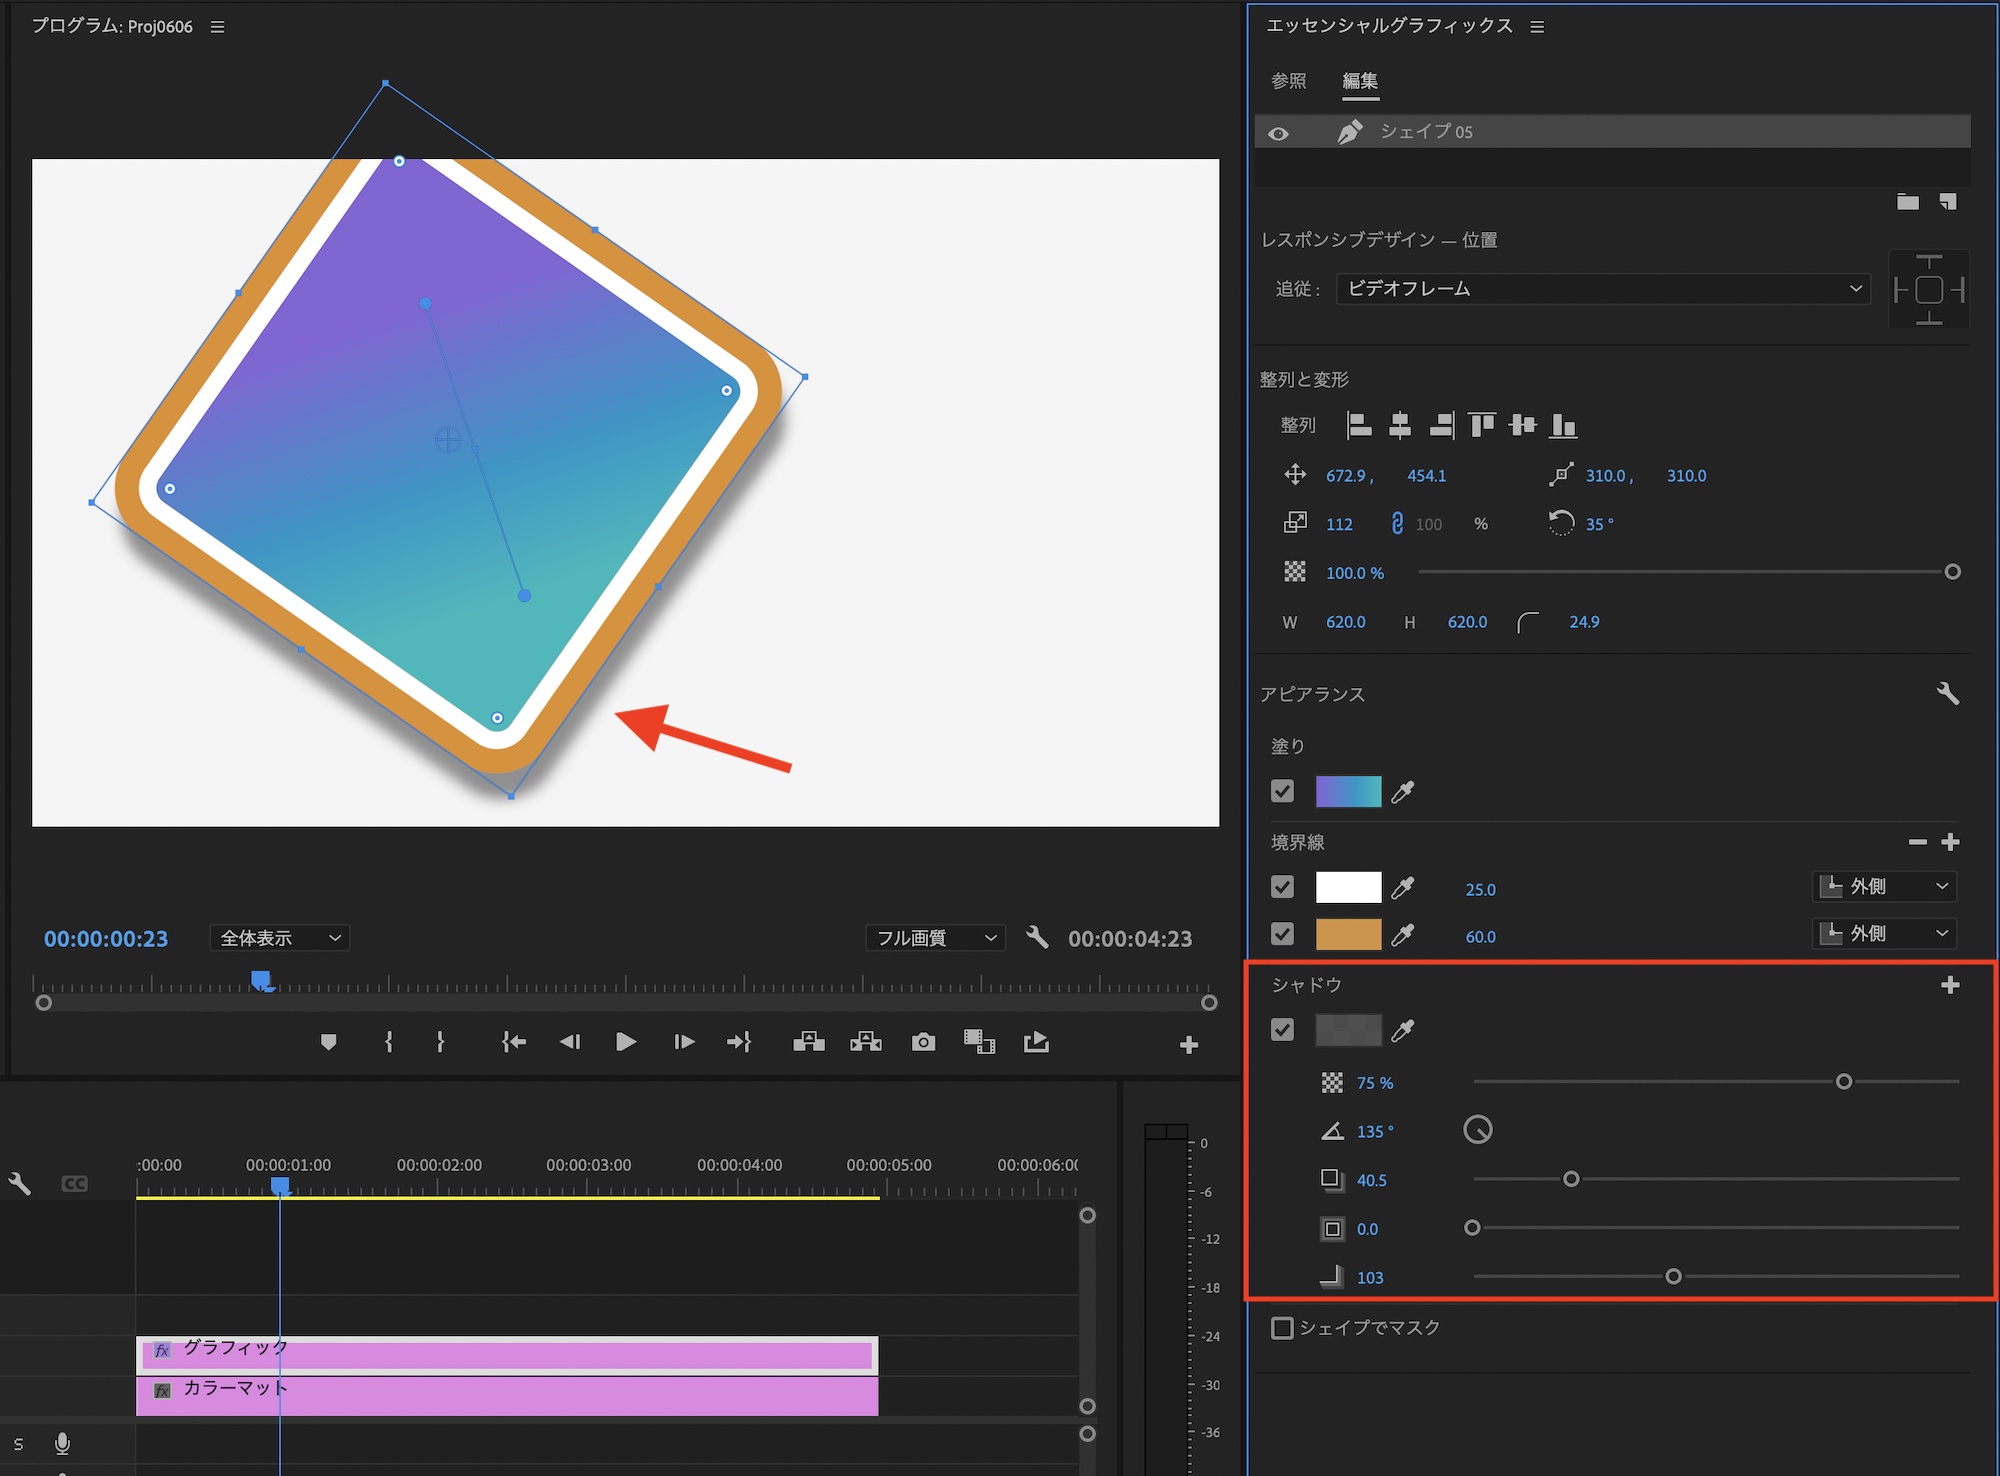Click the Appearance wrench settings icon
Image resolution: width=2000 pixels, height=1476 pixels.
point(1947,693)
